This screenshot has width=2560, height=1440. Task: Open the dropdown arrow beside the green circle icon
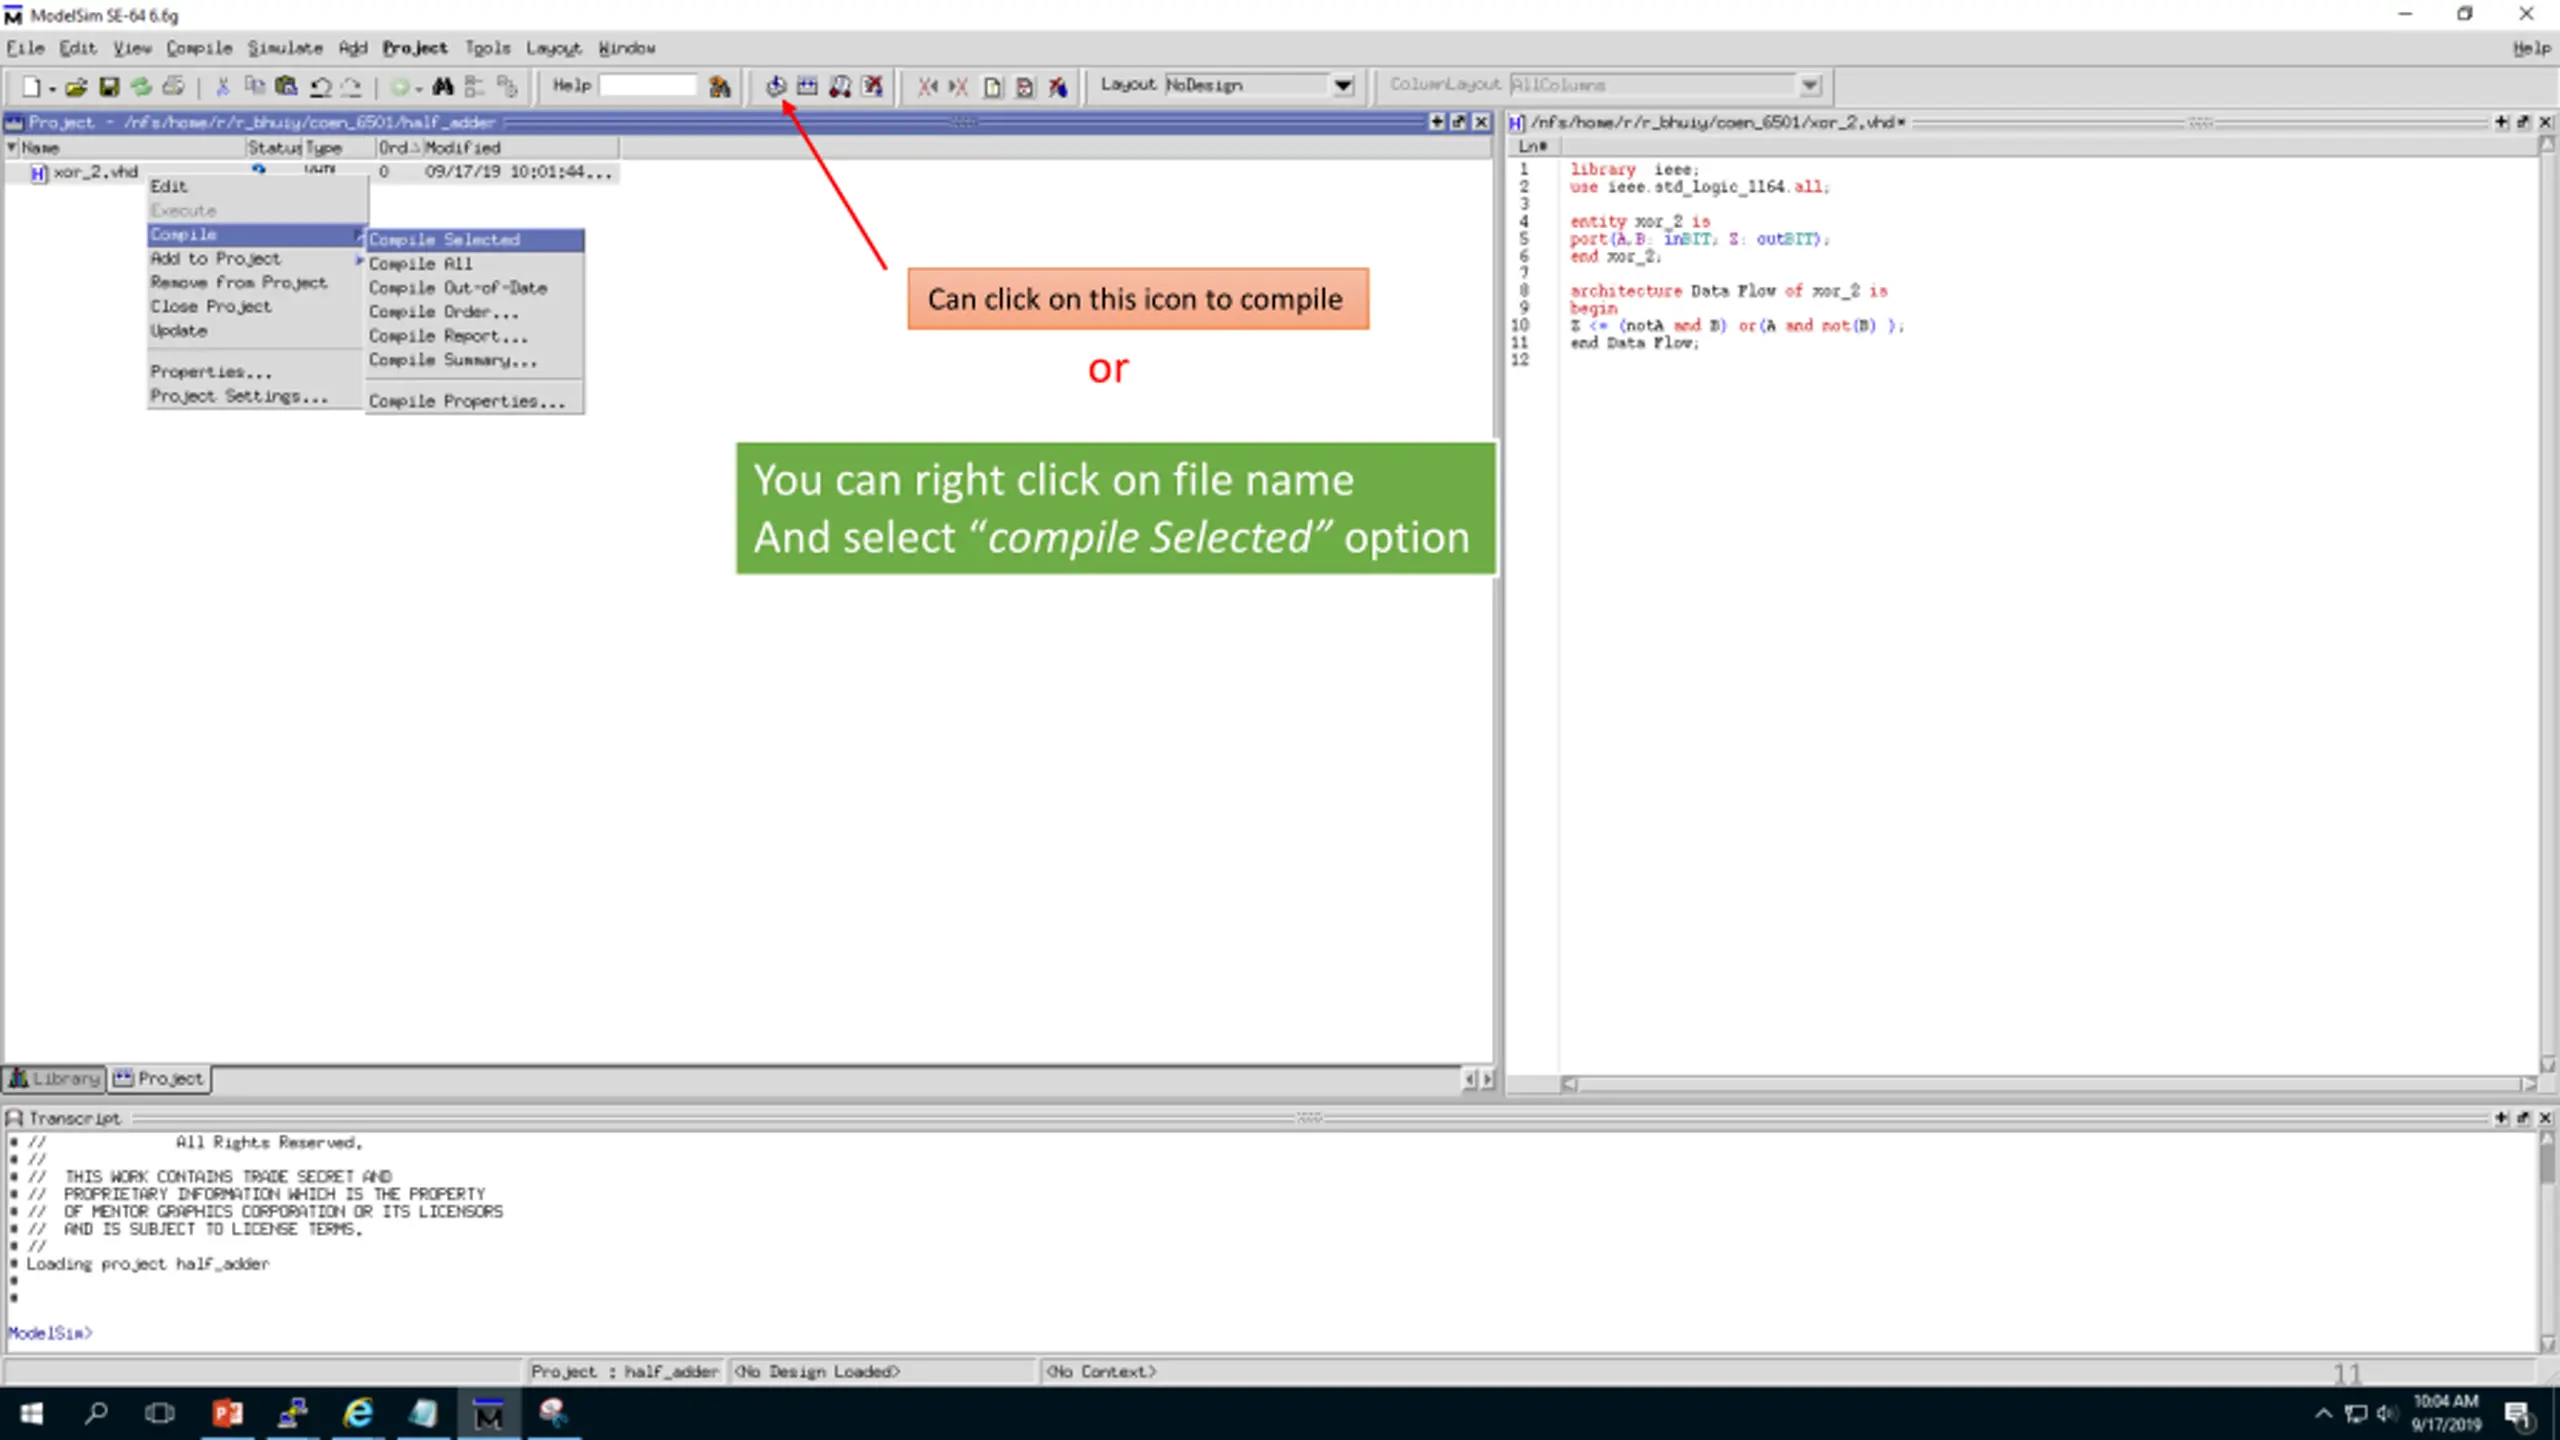(418, 89)
